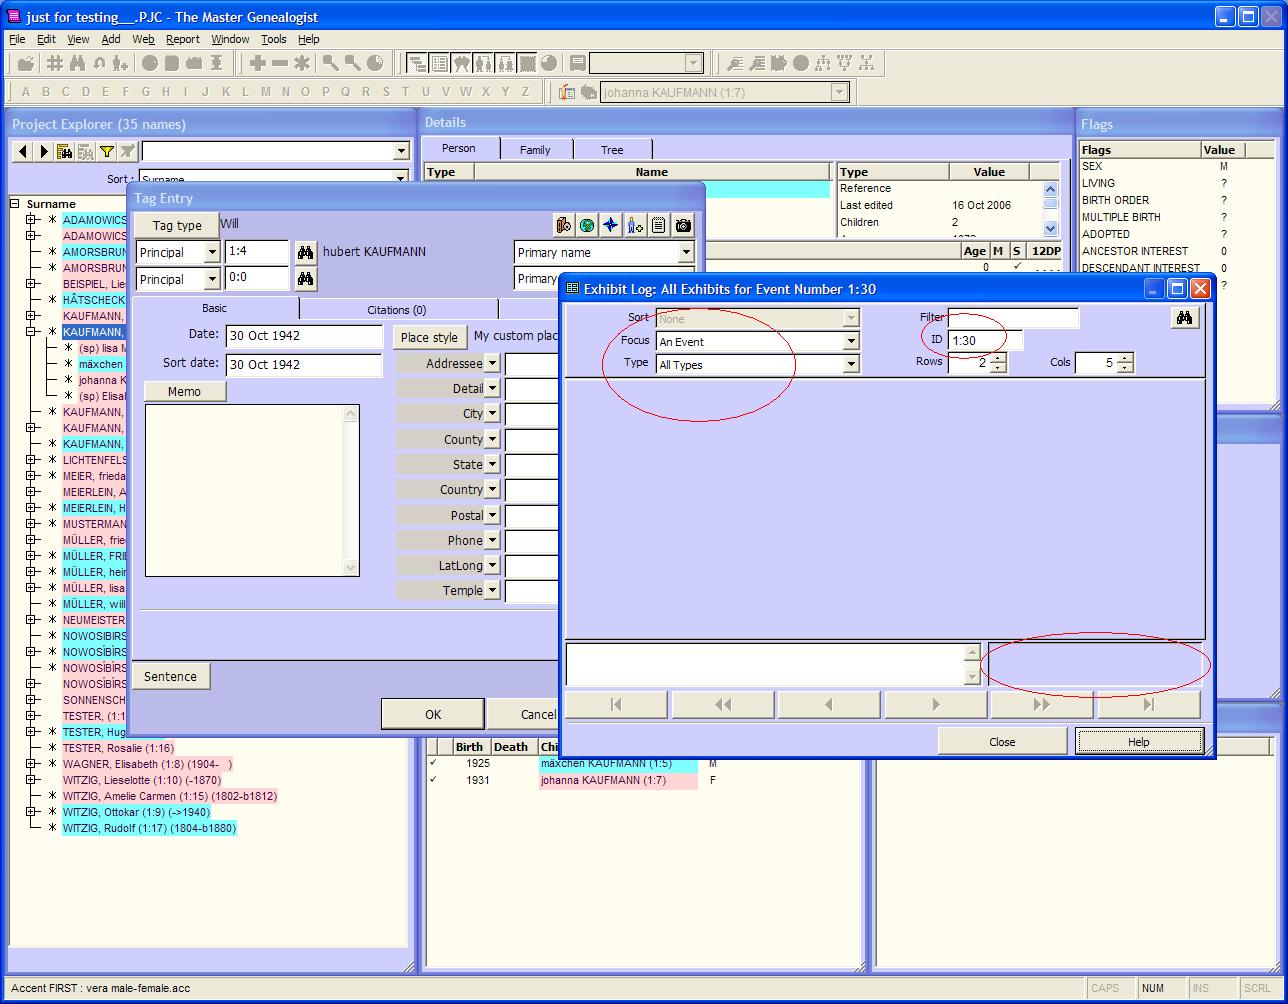This screenshot has height=1004, width=1288.
Task: Click the bookmark icon left of johanna KAUFMANN dropdown
Action: [x=567, y=92]
